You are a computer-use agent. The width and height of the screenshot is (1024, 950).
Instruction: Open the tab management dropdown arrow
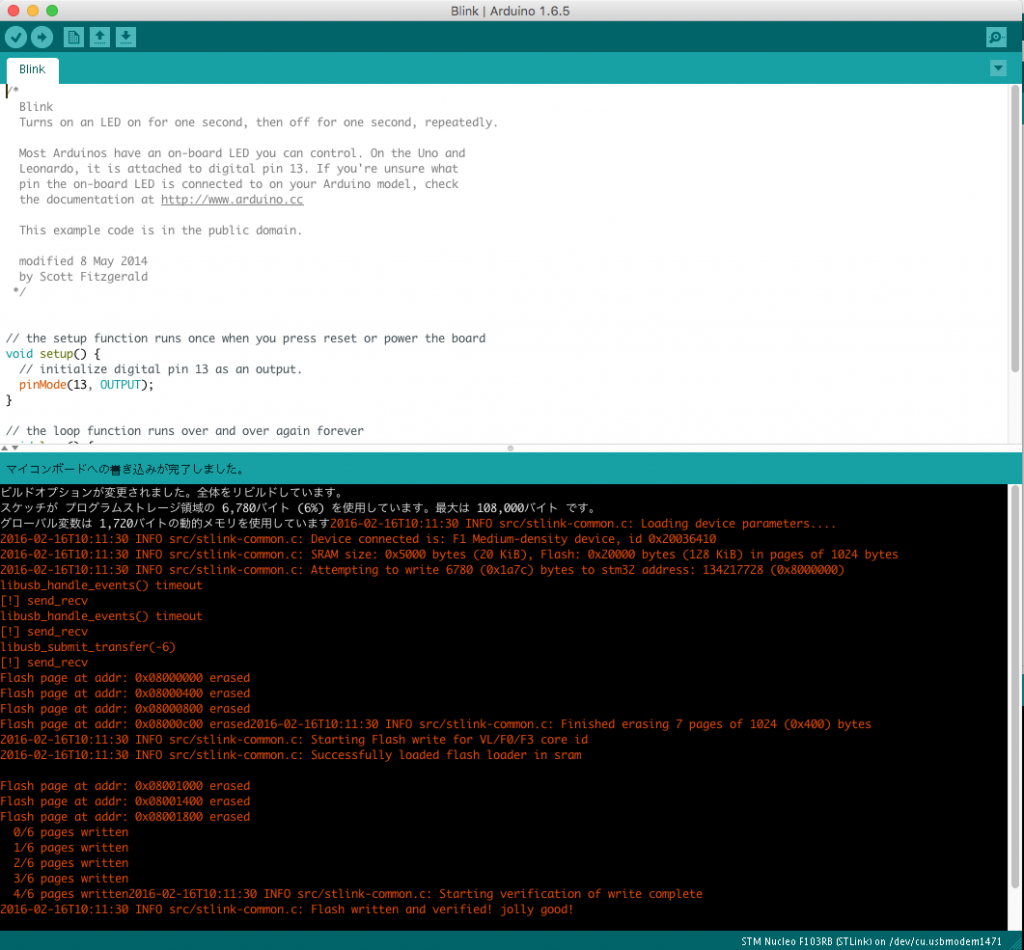click(998, 67)
